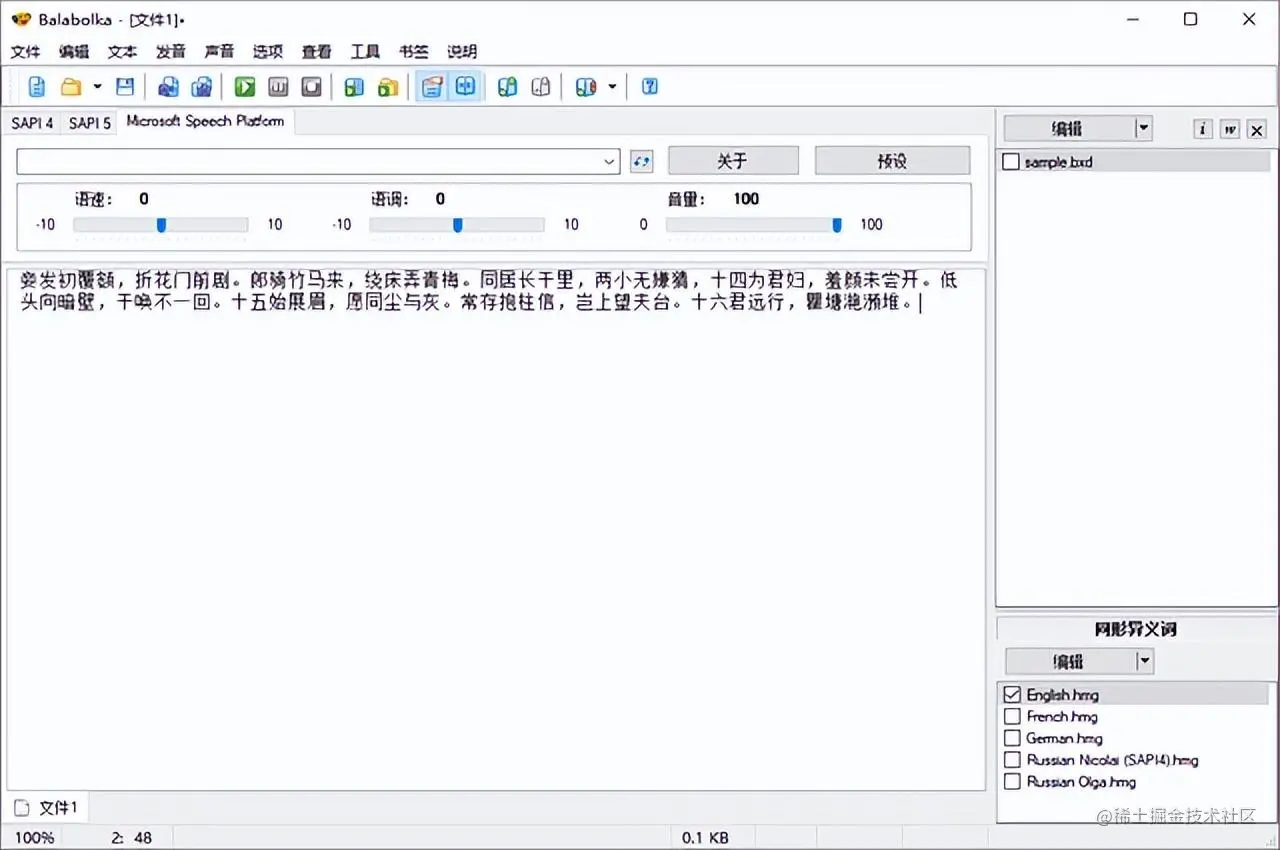The height and width of the screenshot is (850, 1280).
Task: Create a new file with toolbar icon
Action: point(37,87)
